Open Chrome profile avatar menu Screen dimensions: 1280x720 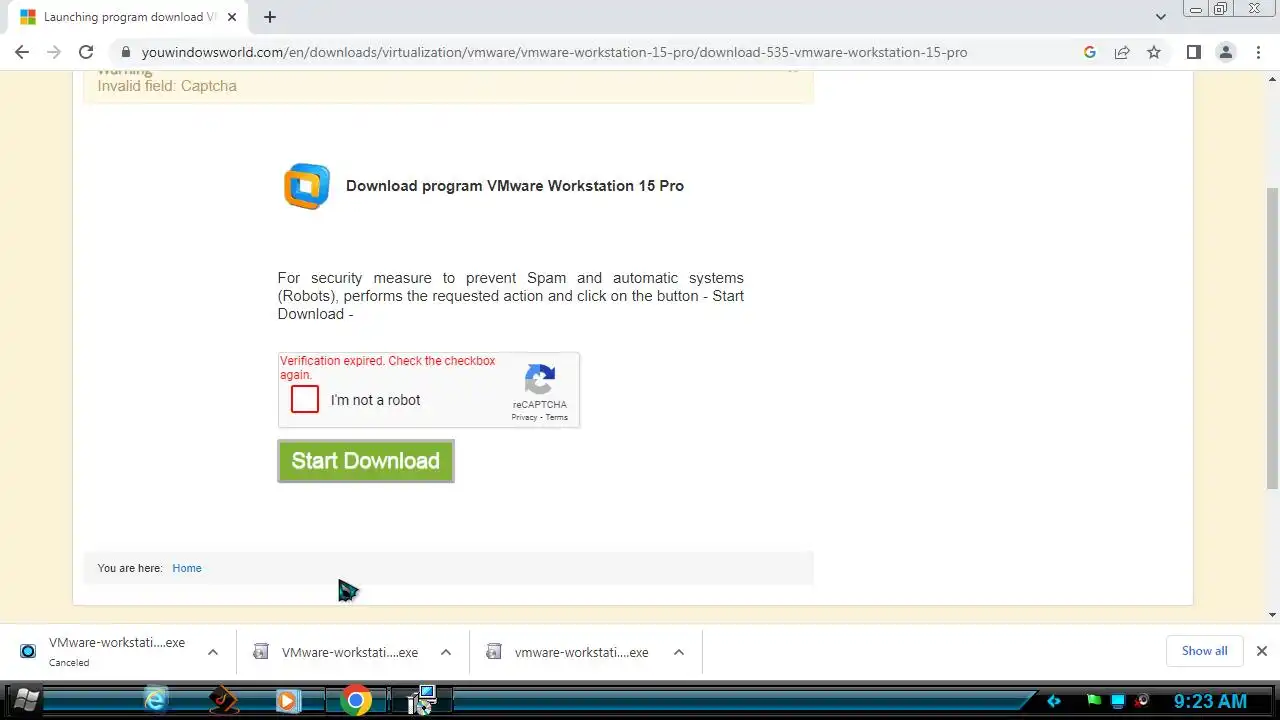point(1225,52)
